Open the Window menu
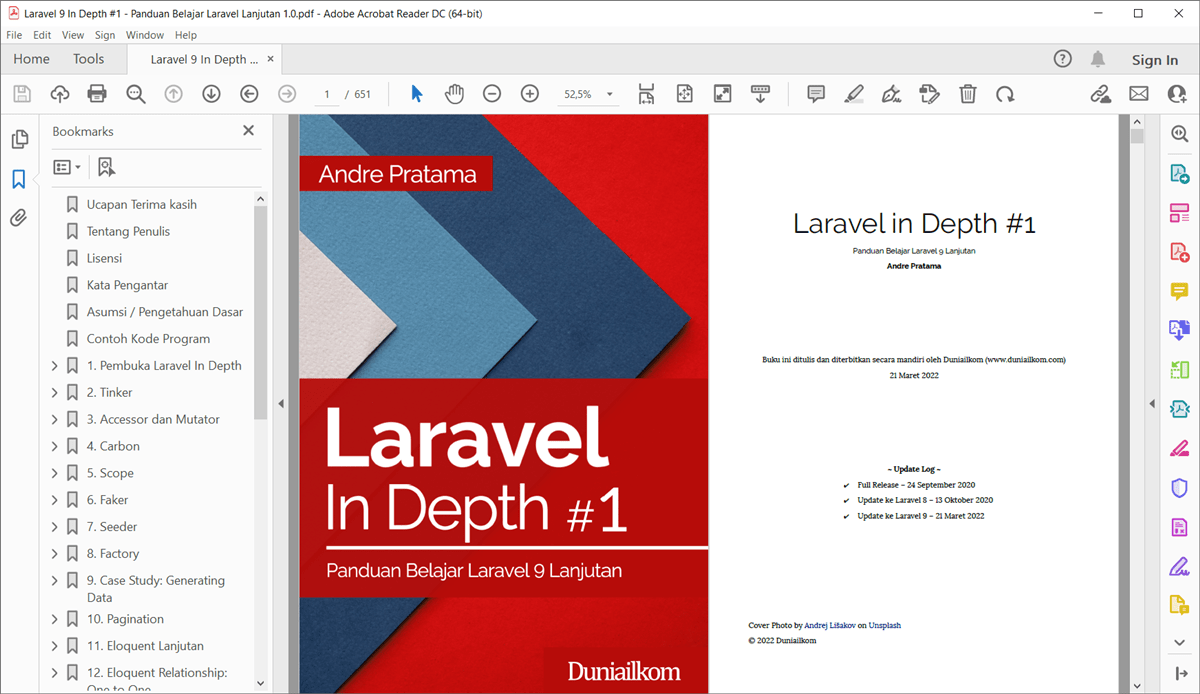 click(x=145, y=35)
